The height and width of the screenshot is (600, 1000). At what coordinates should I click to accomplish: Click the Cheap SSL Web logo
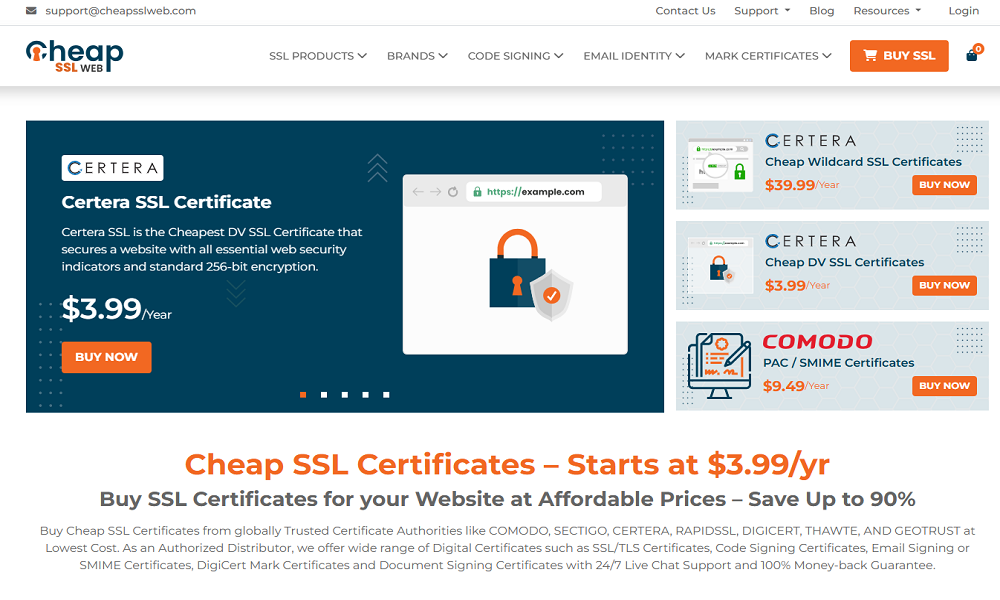point(75,56)
